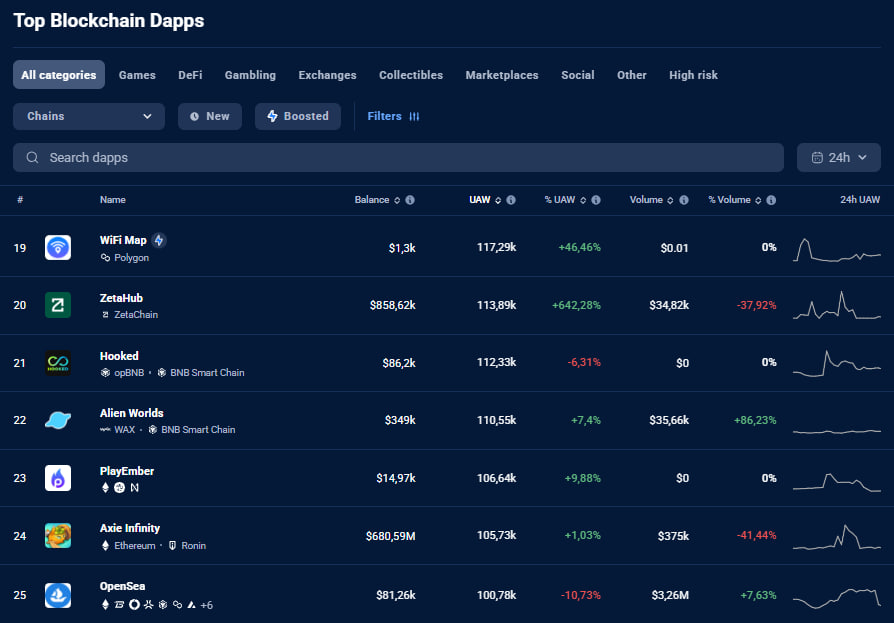This screenshot has width=894, height=623.
Task: Sort by the UAW column
Action: coord(485,200)
